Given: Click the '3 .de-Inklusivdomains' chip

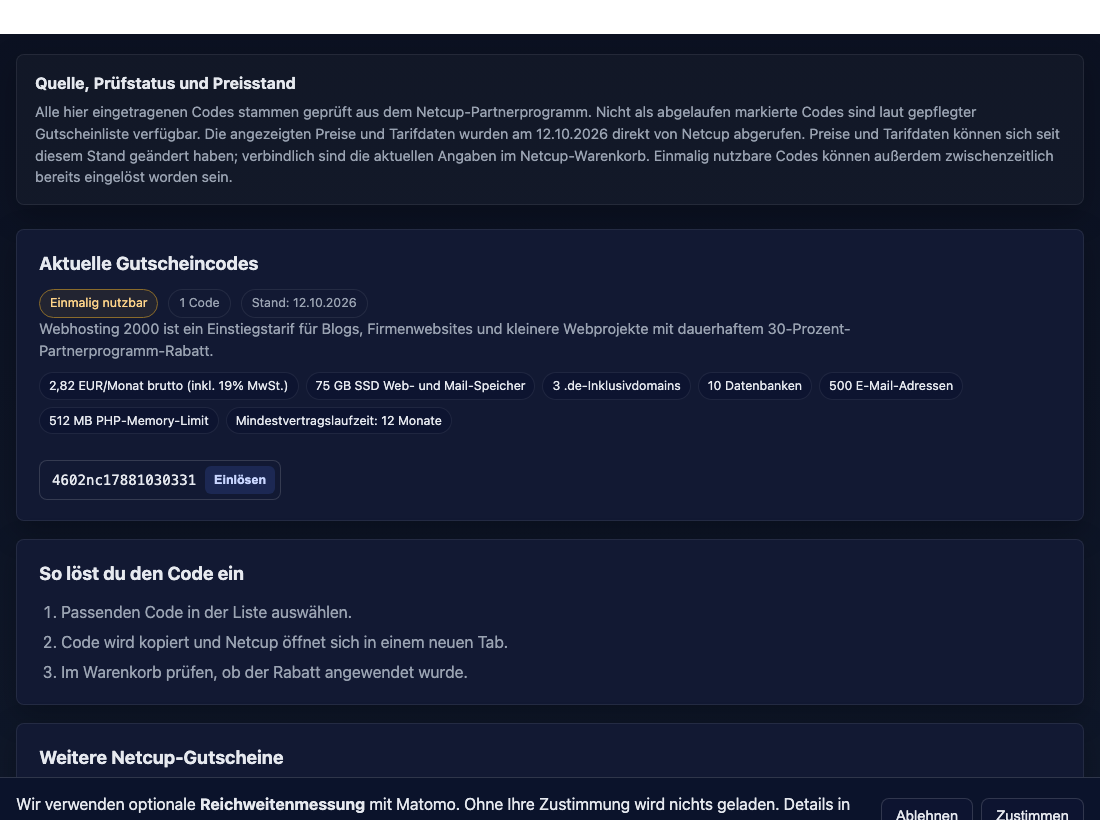Looking at the screenshot, I should pos(616,386).
